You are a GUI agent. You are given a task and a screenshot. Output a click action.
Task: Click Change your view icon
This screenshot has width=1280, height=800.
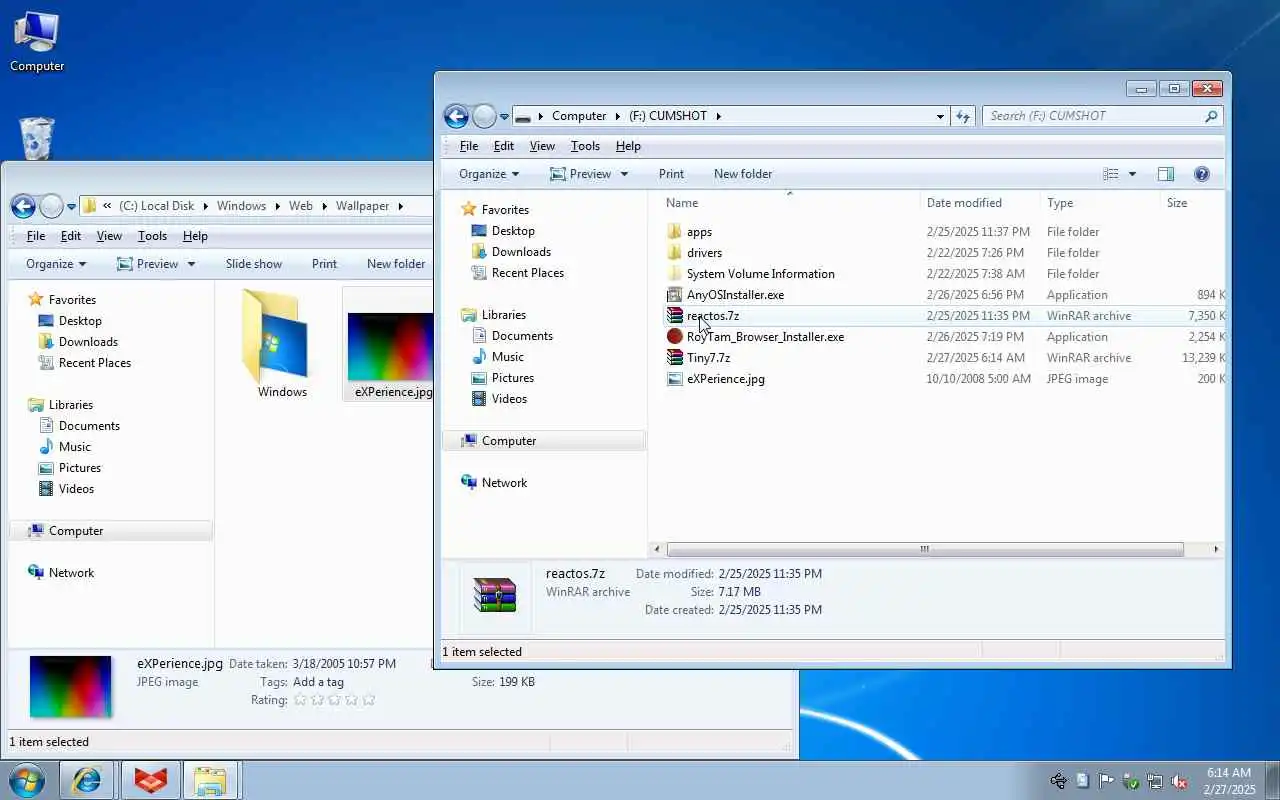pos(1111,174)
